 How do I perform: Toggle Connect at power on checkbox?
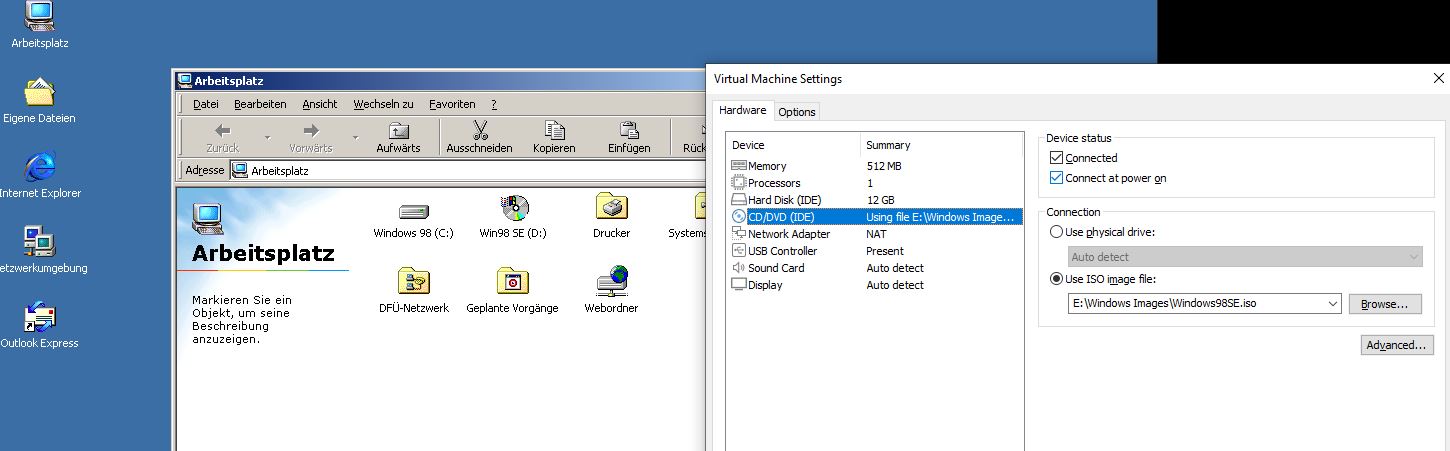[1057, 178]
